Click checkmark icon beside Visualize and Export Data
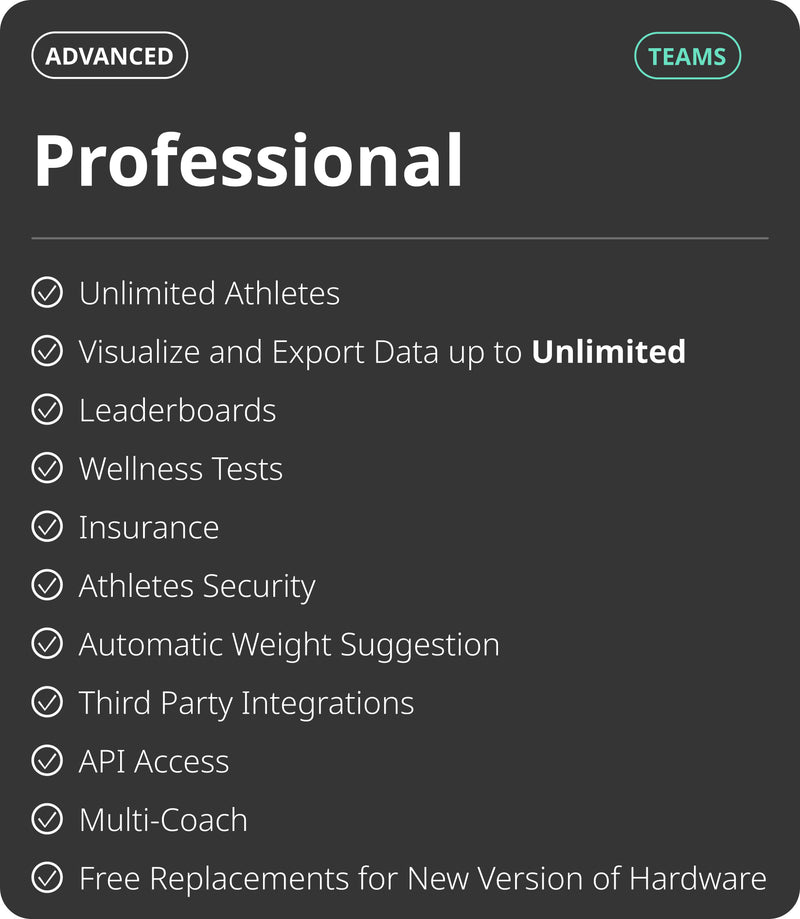The image size is (800, 919). coord(47,351)
